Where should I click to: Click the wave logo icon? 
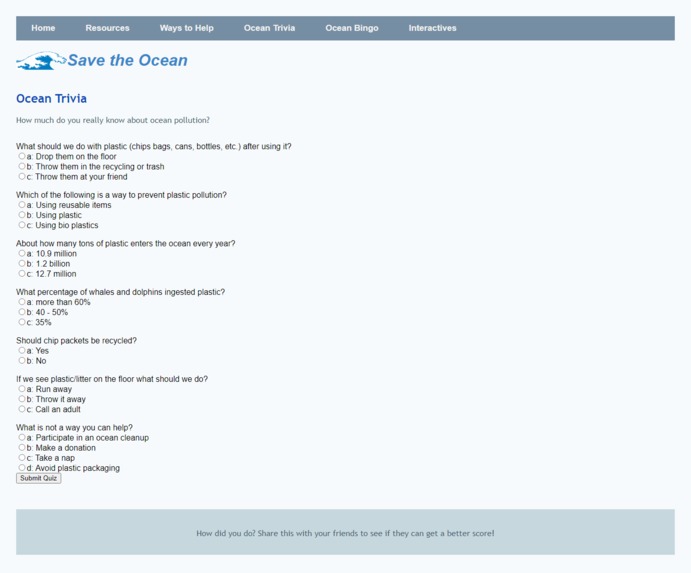point(41,61)
